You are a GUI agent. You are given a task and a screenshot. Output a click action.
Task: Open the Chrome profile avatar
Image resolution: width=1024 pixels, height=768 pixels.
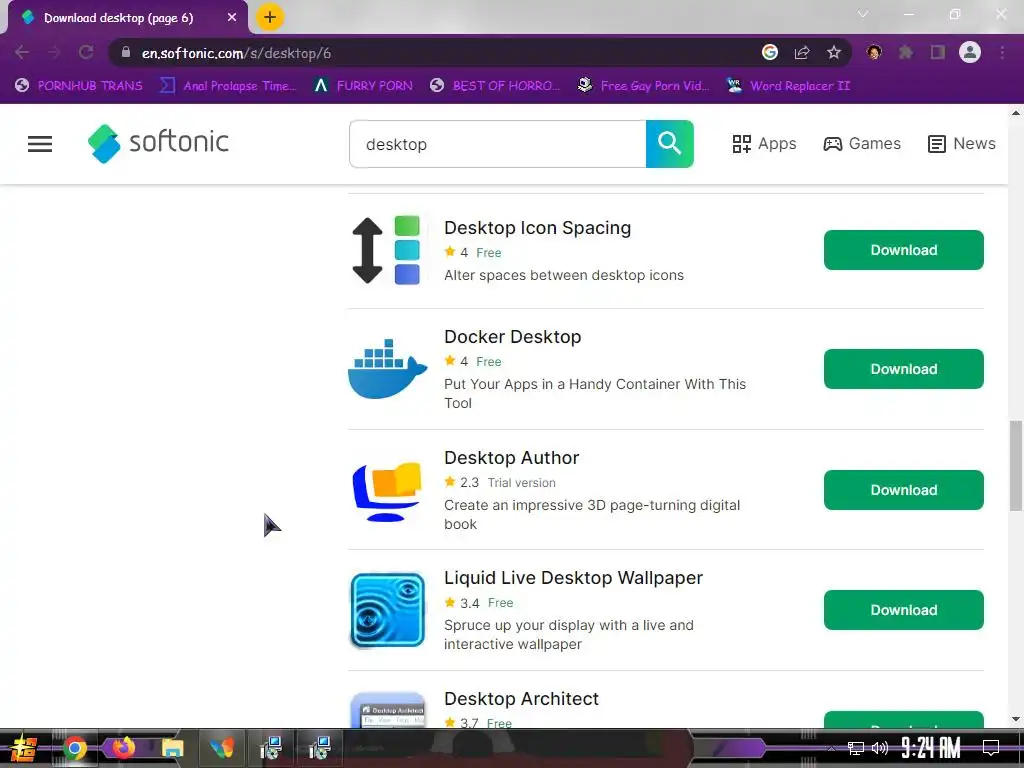970,52
